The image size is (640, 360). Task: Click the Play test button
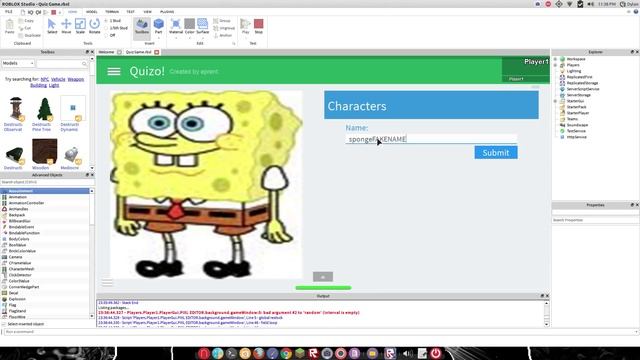tap(245, 26)
